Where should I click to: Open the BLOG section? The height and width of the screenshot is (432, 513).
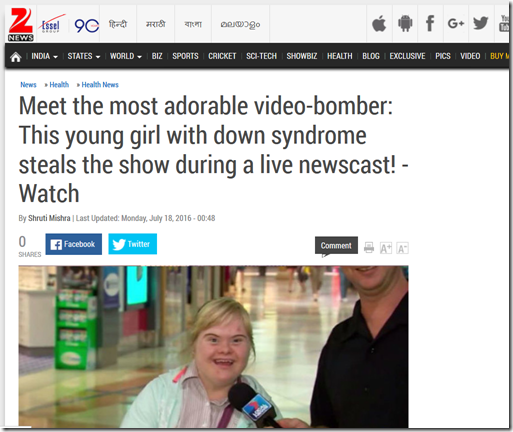[371, 56]
